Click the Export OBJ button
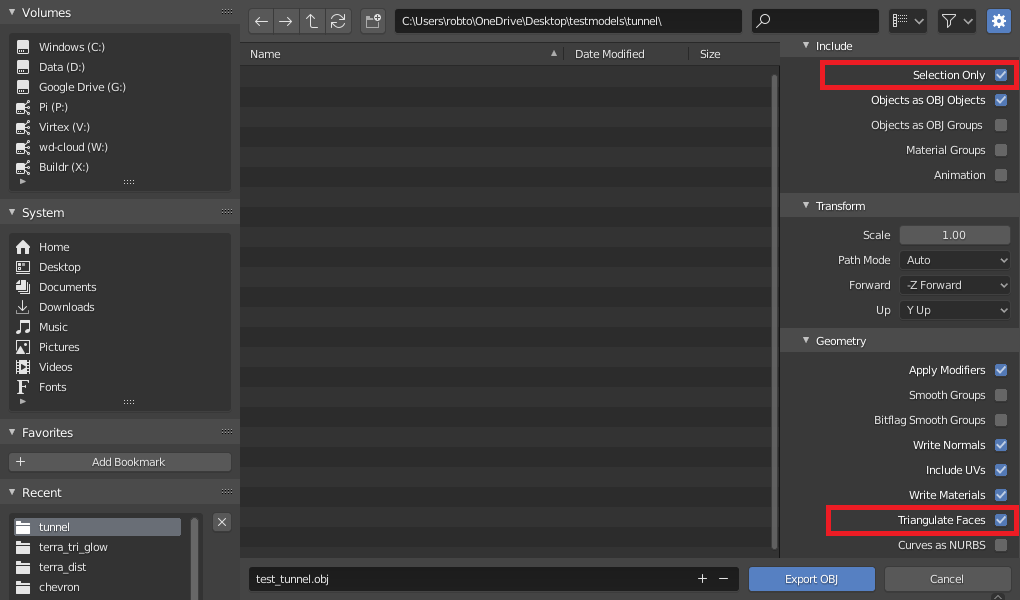The height and width of the screenshot is (600, 1020). [x=811, y=579]
